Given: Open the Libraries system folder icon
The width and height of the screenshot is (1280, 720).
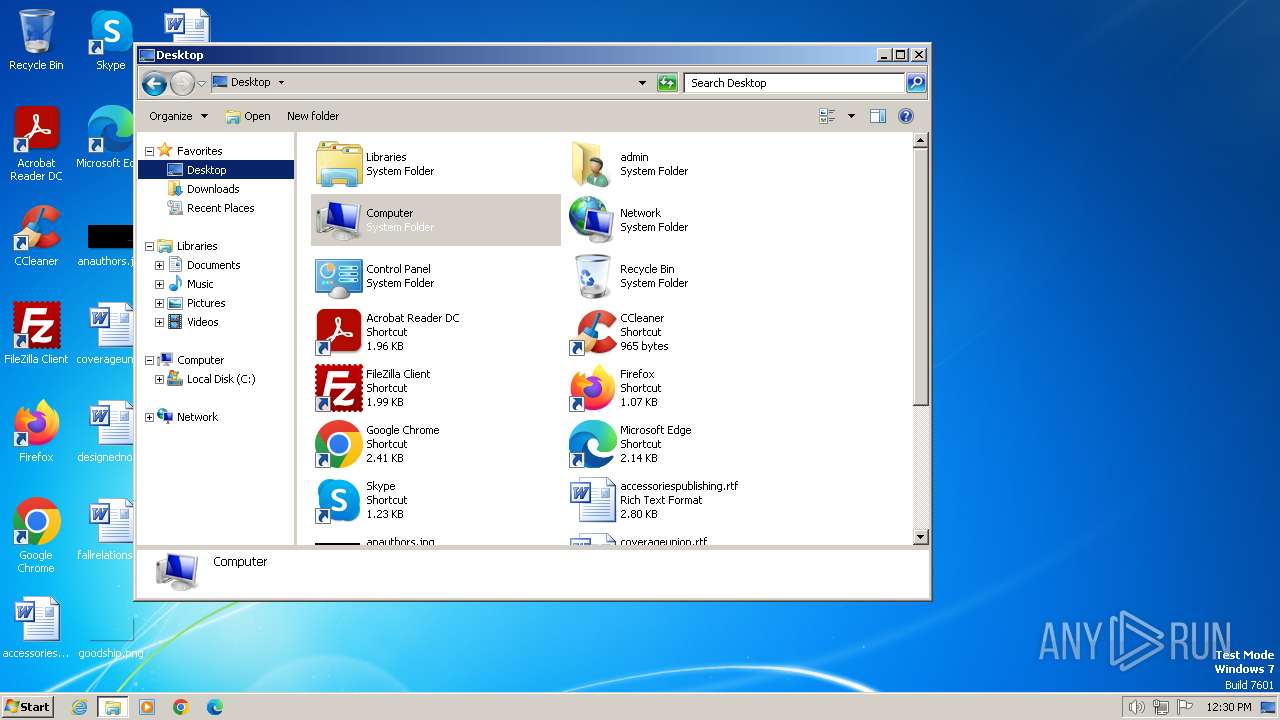Looking at the screenshot, I should [339, 164].
